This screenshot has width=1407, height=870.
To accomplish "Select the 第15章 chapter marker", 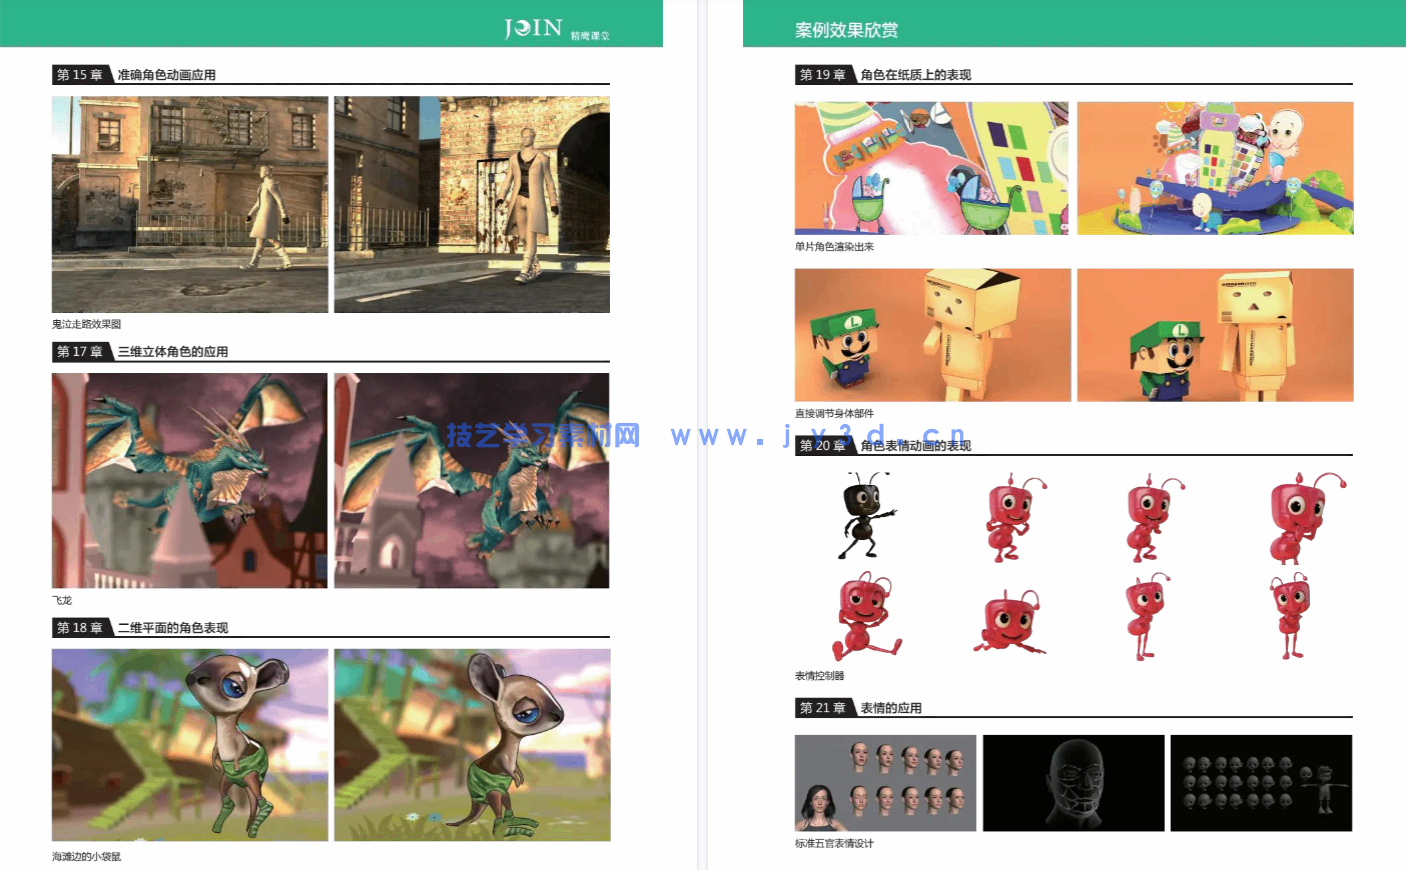I will pos(78,73).
